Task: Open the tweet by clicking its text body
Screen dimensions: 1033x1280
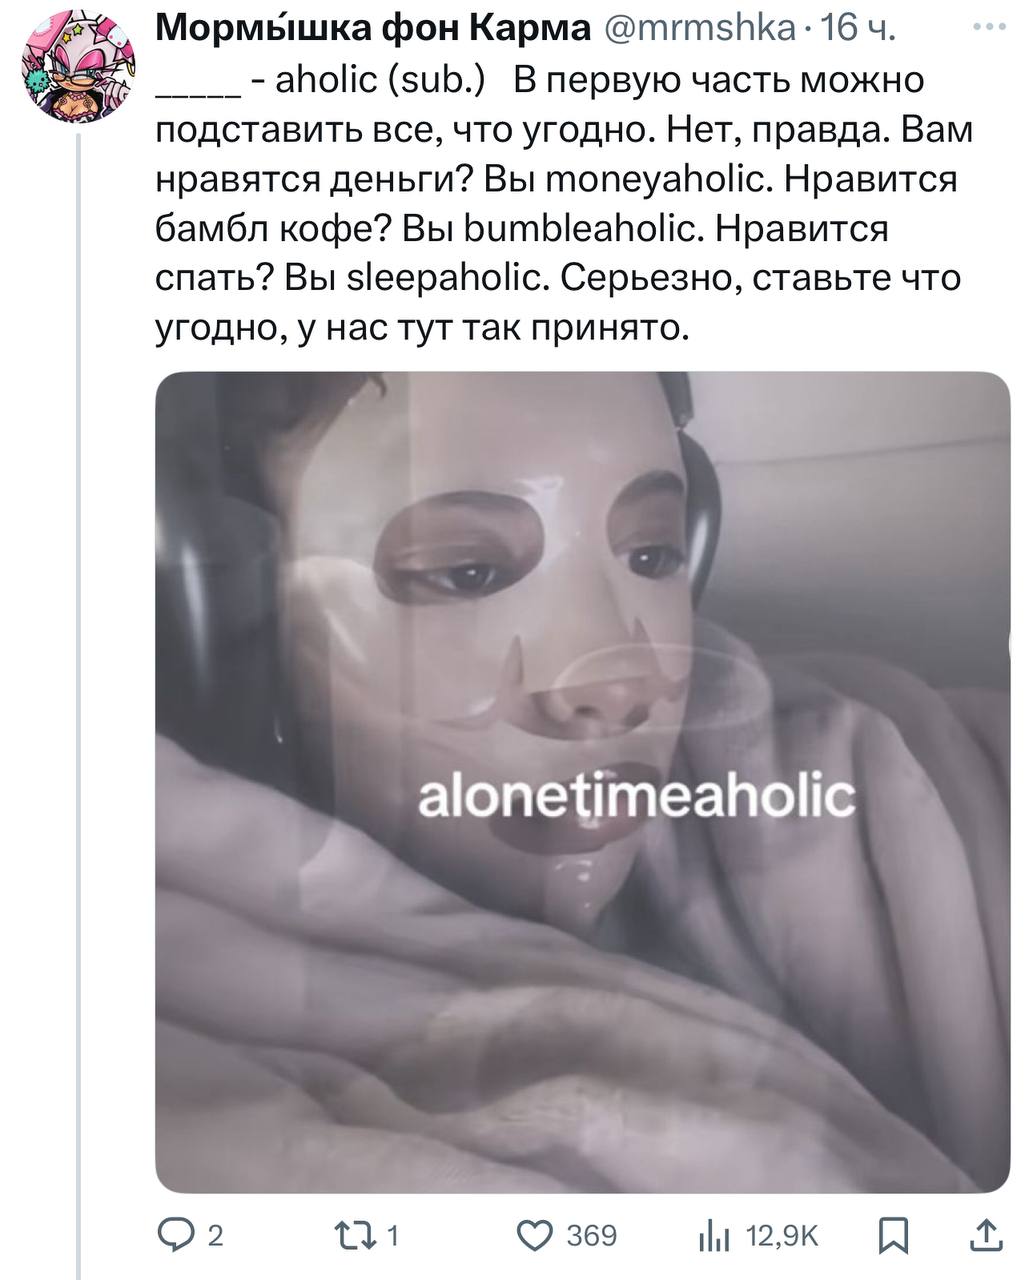Action: tap(565, 203)
